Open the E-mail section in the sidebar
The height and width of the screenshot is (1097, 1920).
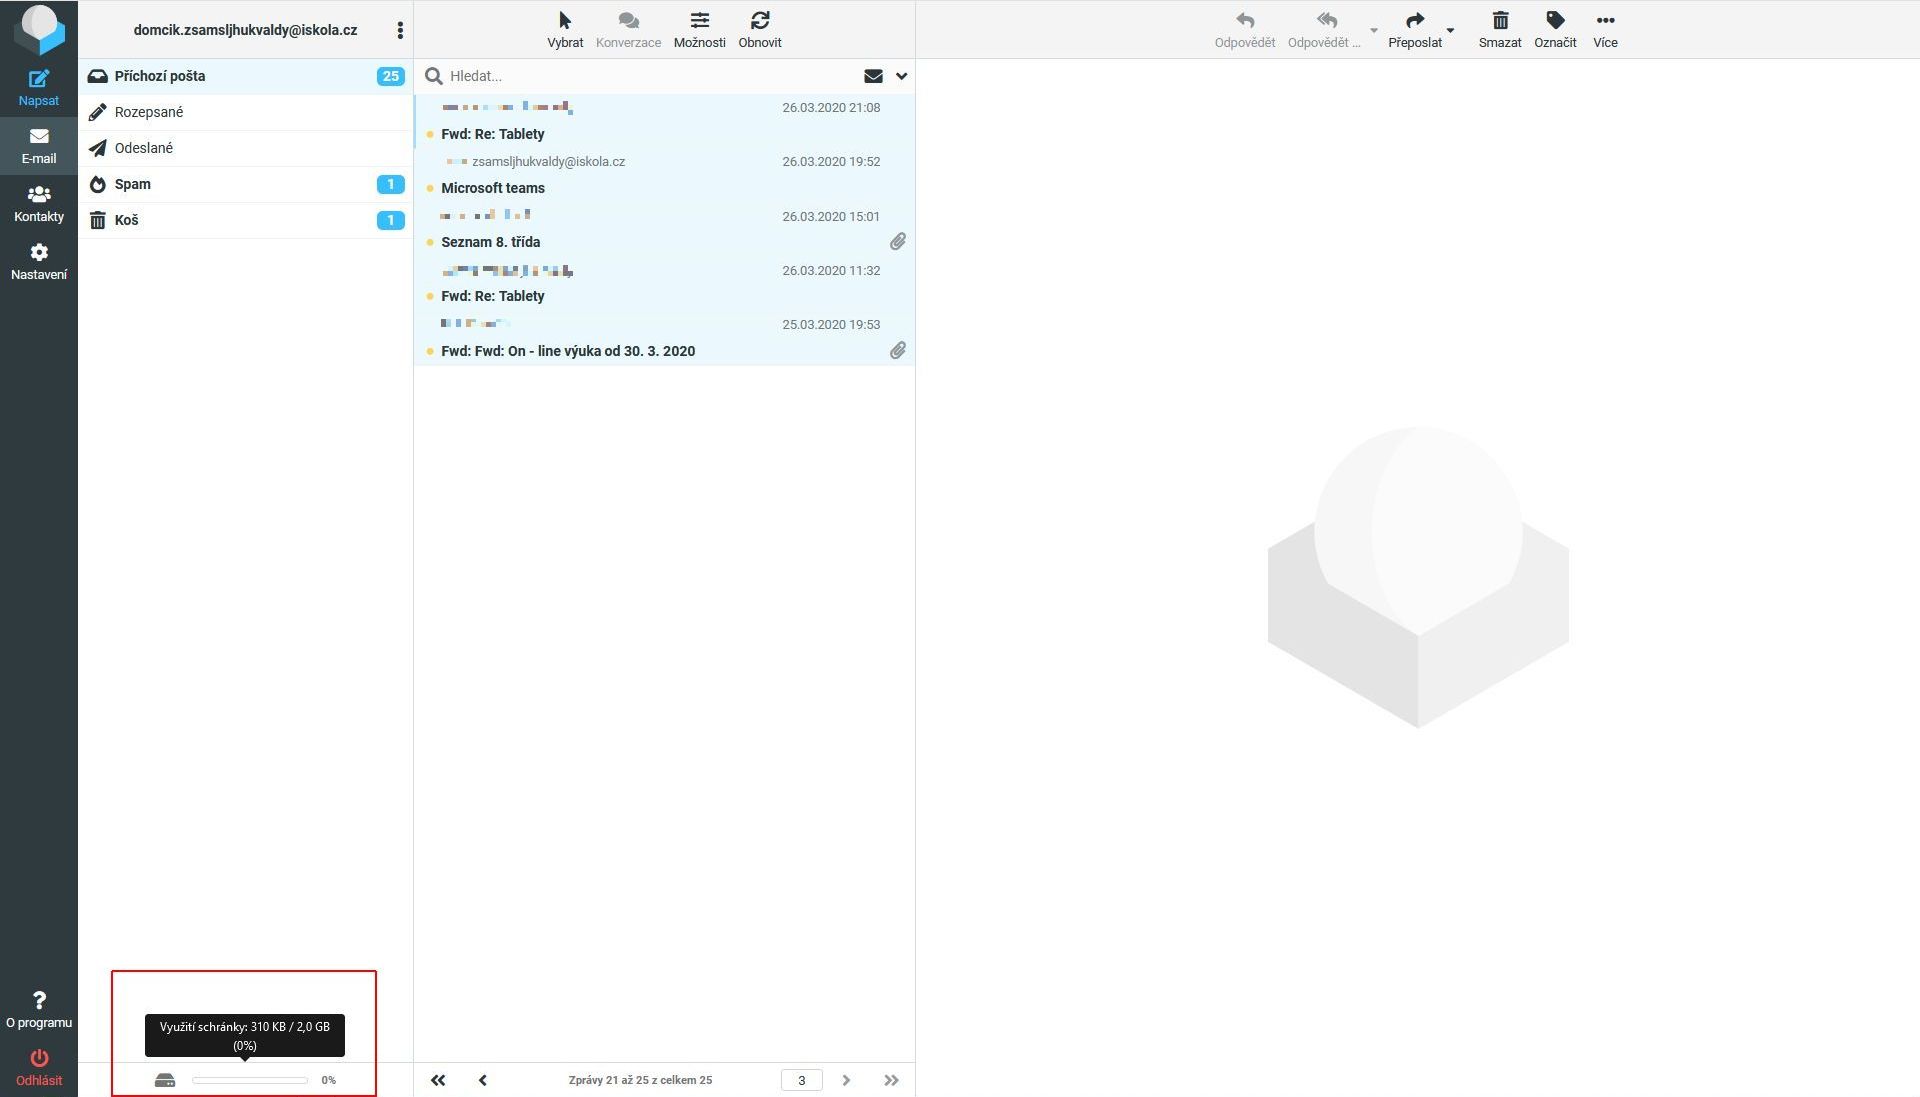pos(39,146)
